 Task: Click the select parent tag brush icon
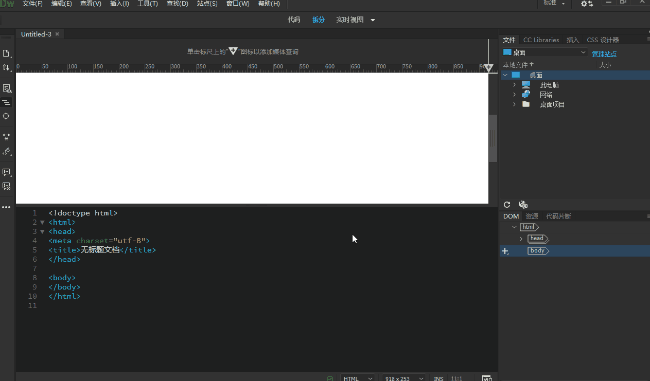pos(6,152)
